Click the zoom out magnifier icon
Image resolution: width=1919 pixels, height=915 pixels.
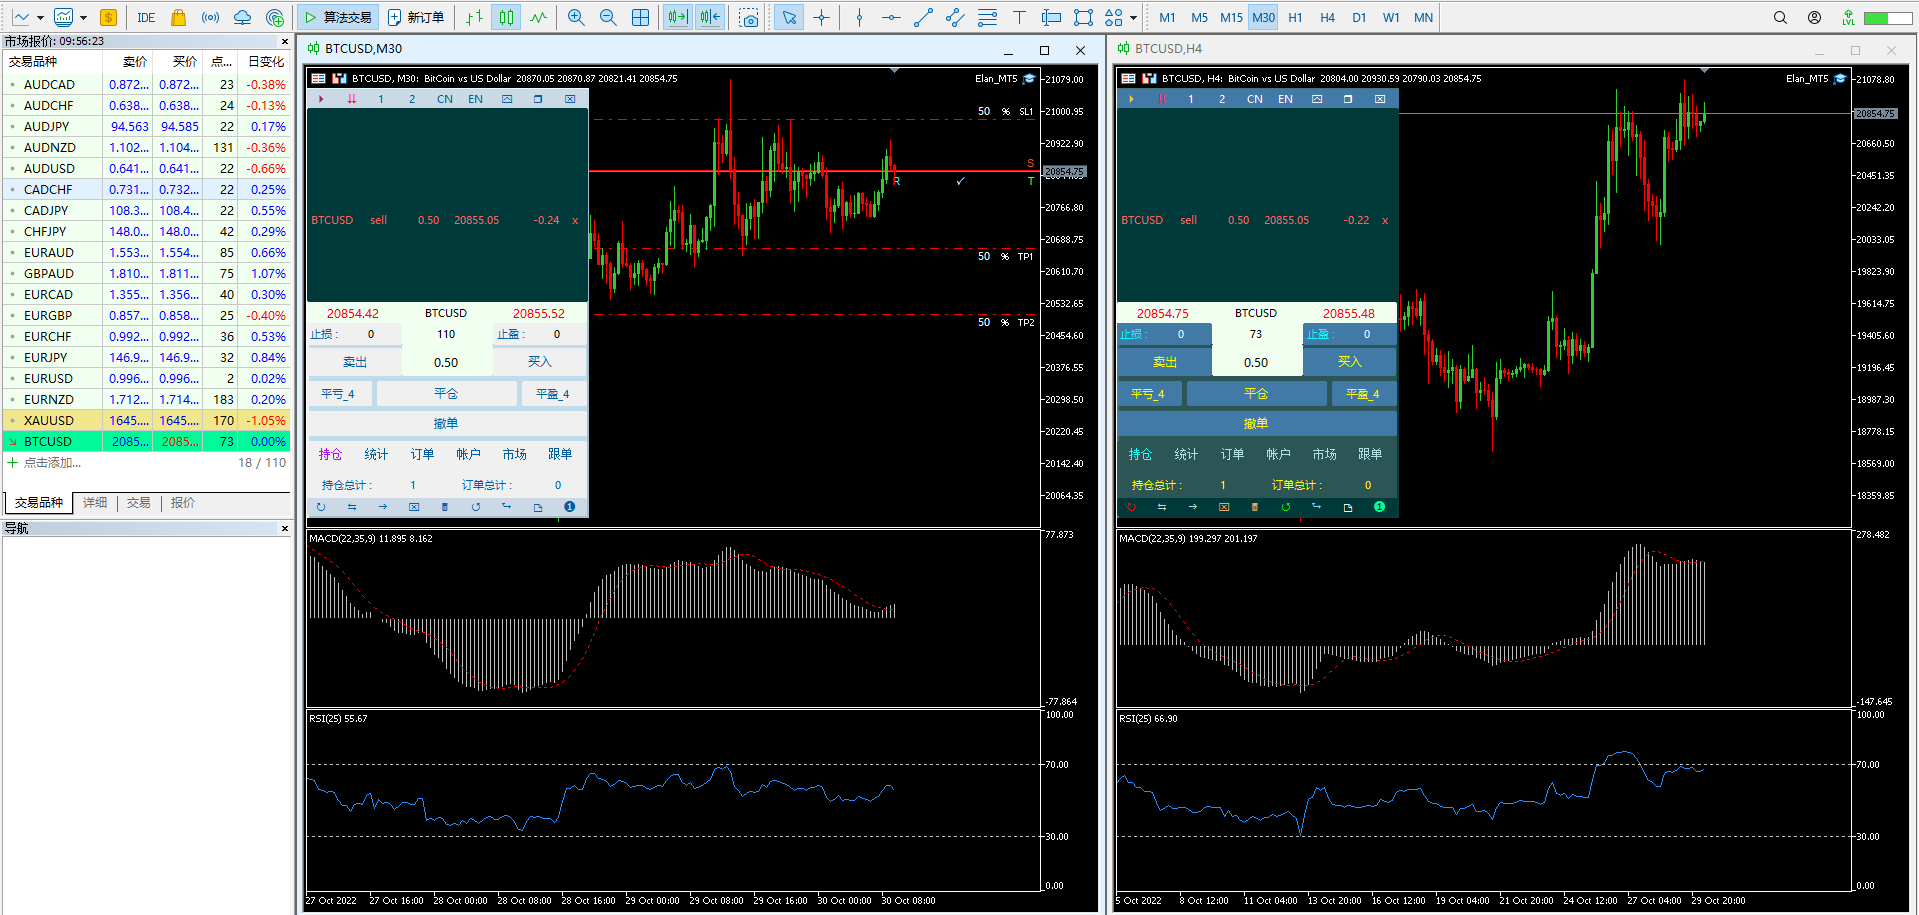608,17
